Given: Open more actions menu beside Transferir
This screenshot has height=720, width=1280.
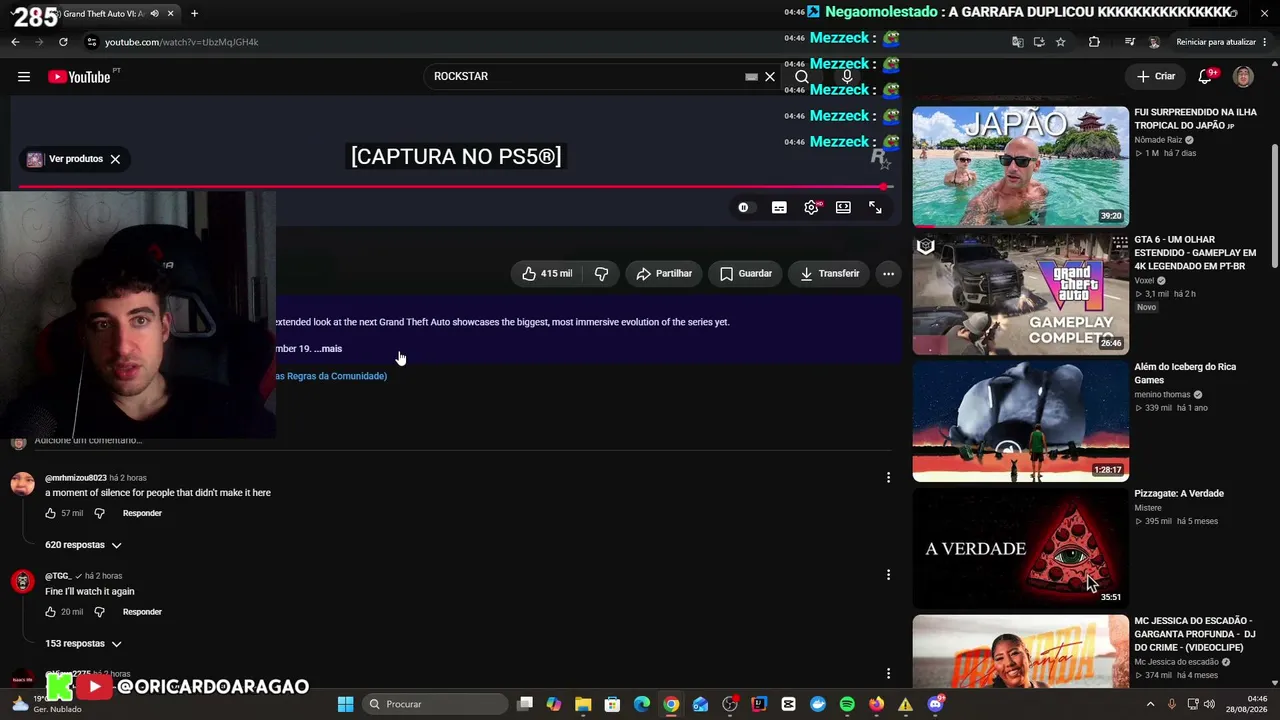Looking at the screenshot, I should [x=888, y=273].
